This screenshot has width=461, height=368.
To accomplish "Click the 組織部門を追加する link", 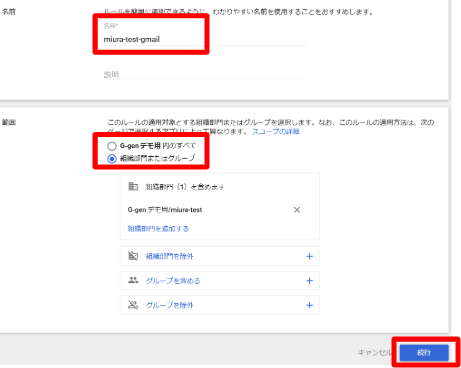I will [158, 229].
